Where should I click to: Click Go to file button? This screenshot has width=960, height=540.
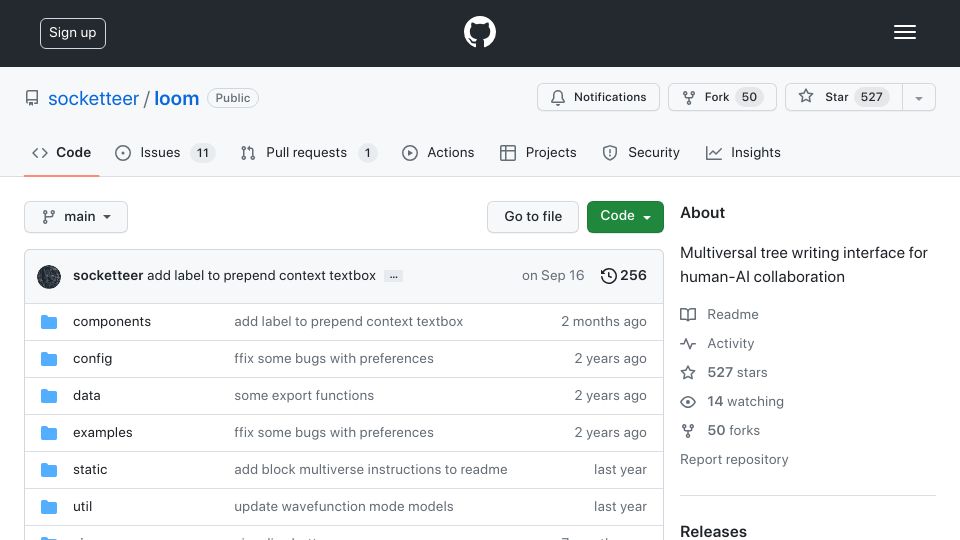(533, 217)
